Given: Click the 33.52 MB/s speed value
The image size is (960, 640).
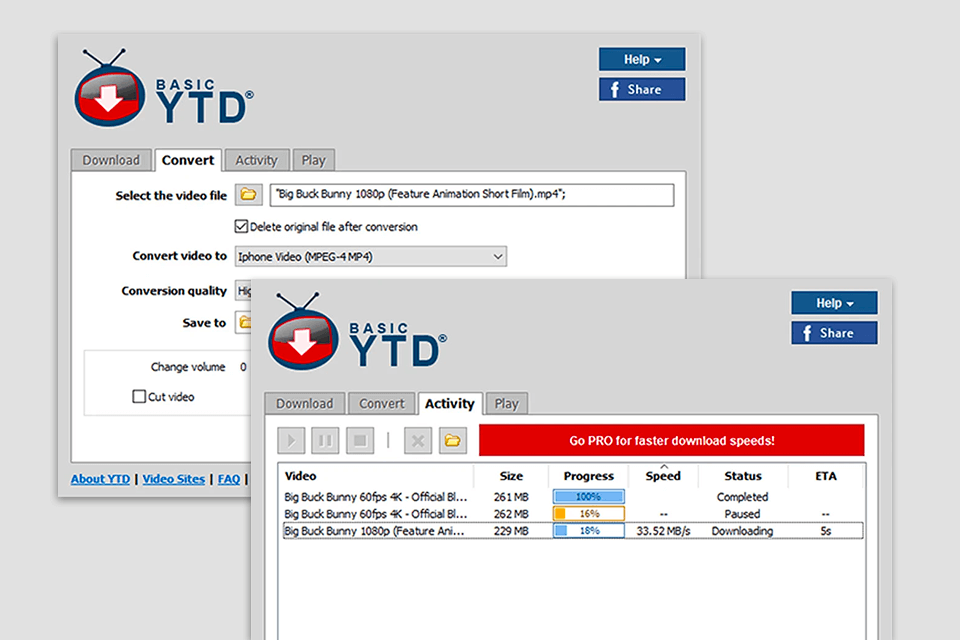Looking at the screenshot, I should coord(663,531).
